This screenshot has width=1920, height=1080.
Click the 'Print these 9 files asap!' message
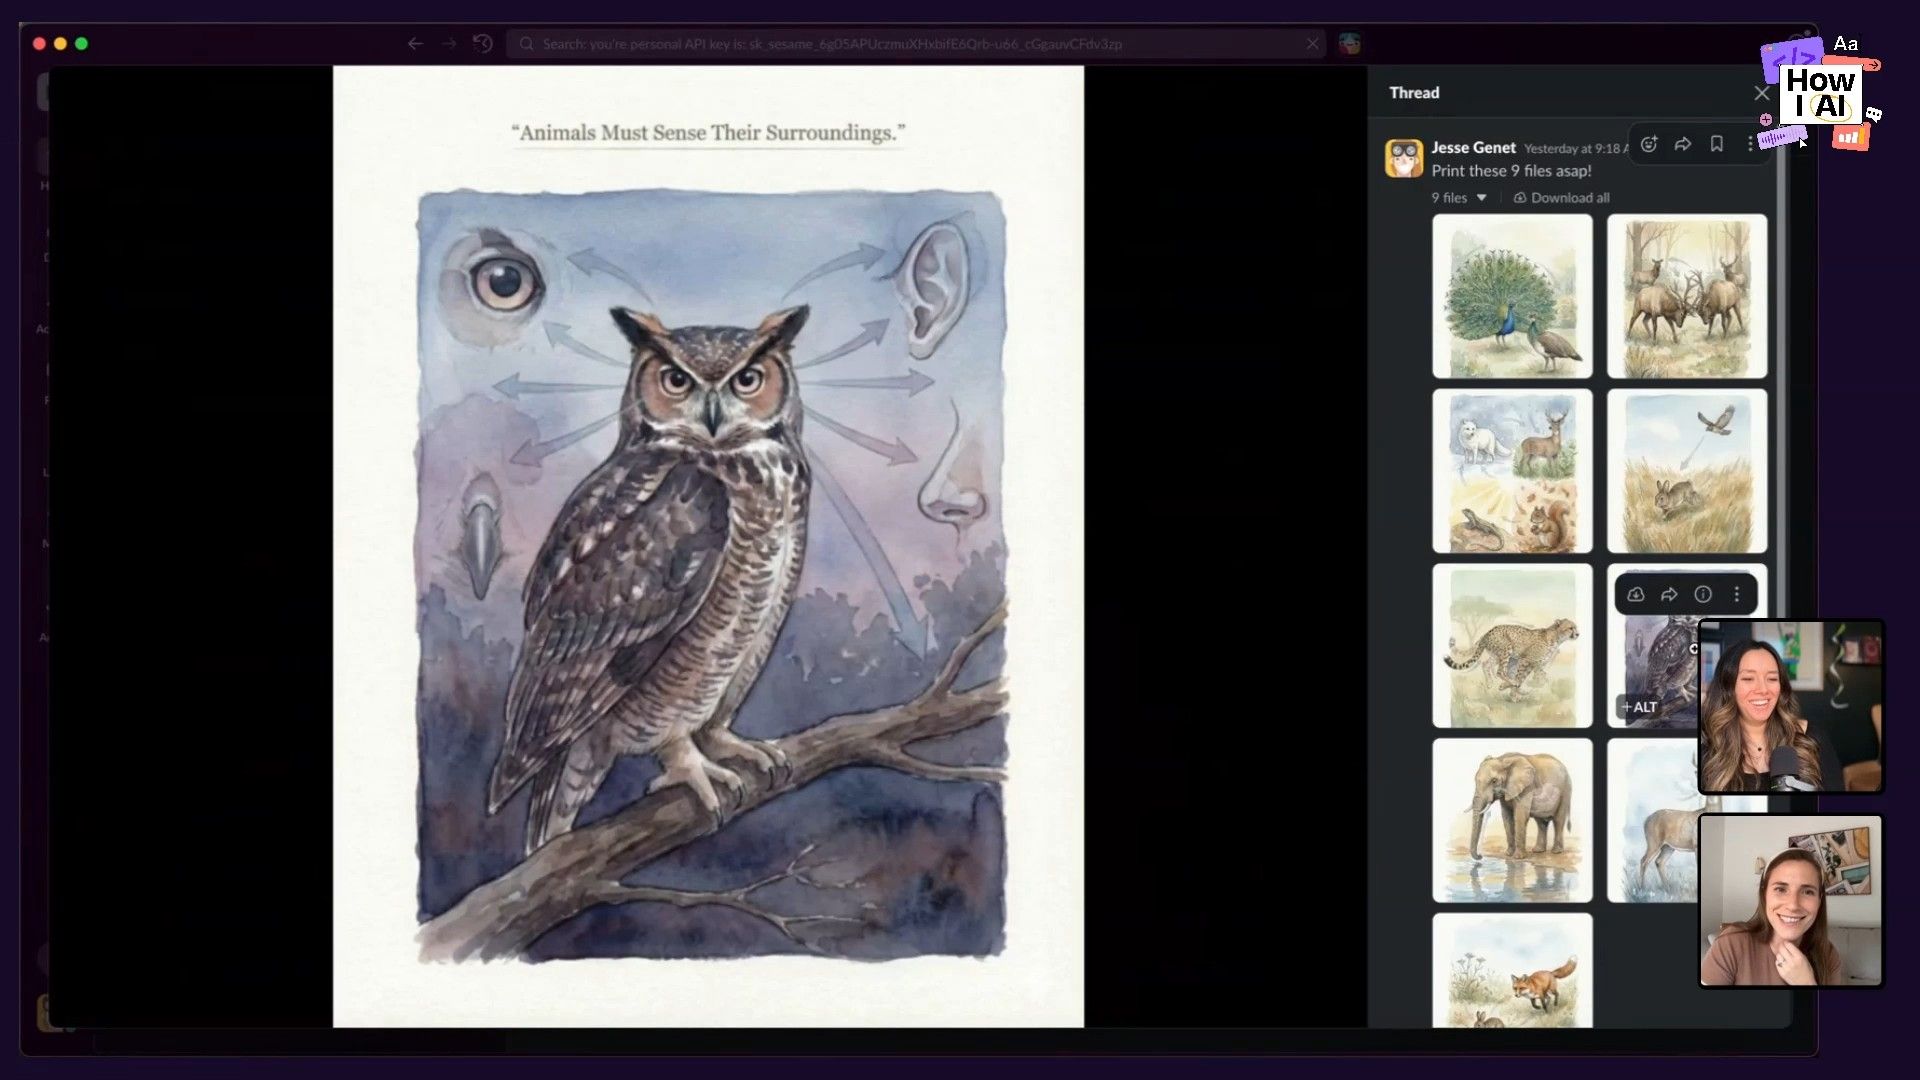pos(1511,171)
